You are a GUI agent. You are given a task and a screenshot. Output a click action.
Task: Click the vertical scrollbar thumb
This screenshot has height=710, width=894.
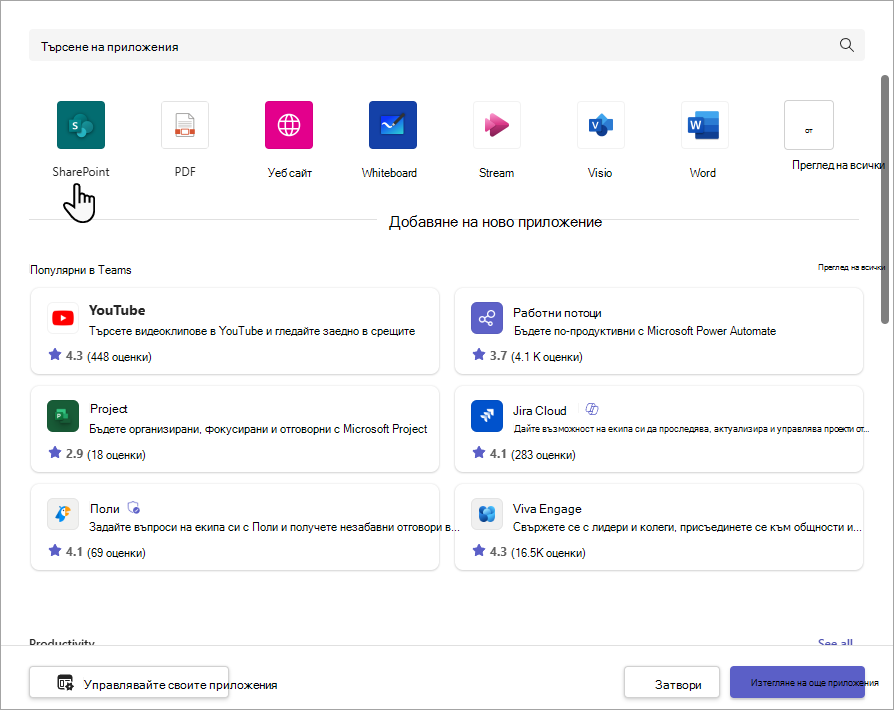tap(885, 200)
